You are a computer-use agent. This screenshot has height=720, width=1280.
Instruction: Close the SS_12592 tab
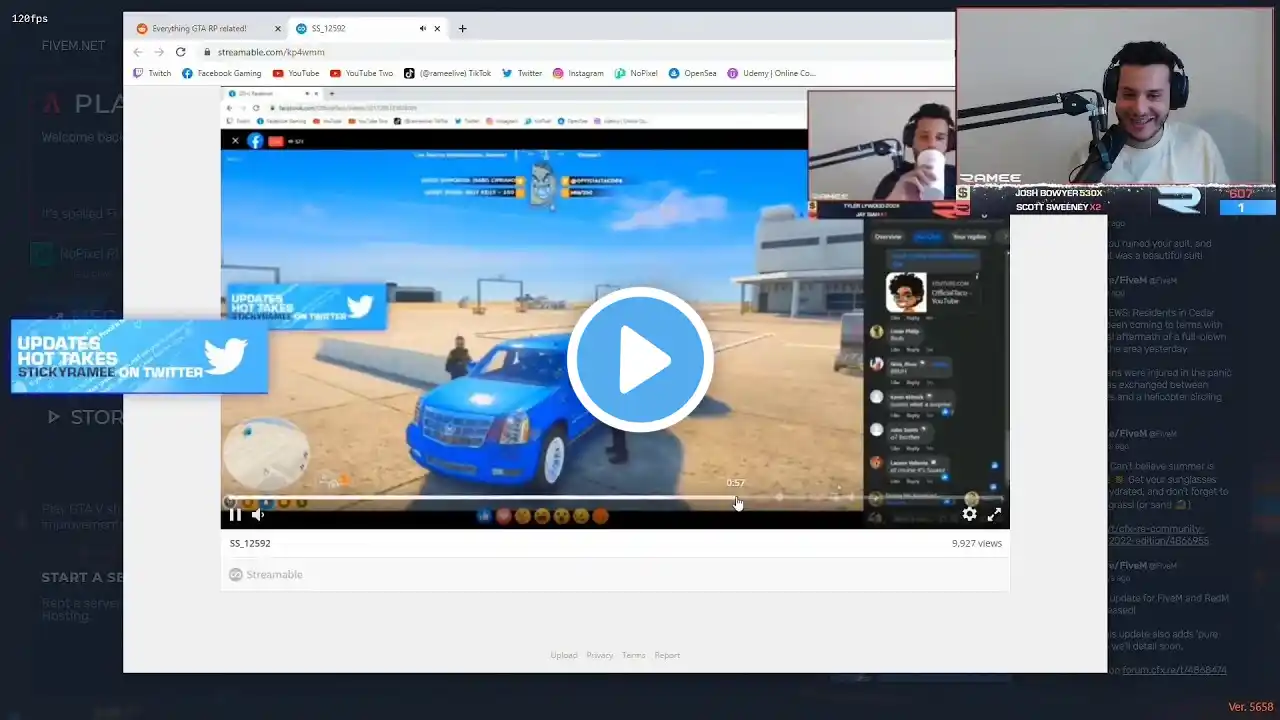(439, 29)
